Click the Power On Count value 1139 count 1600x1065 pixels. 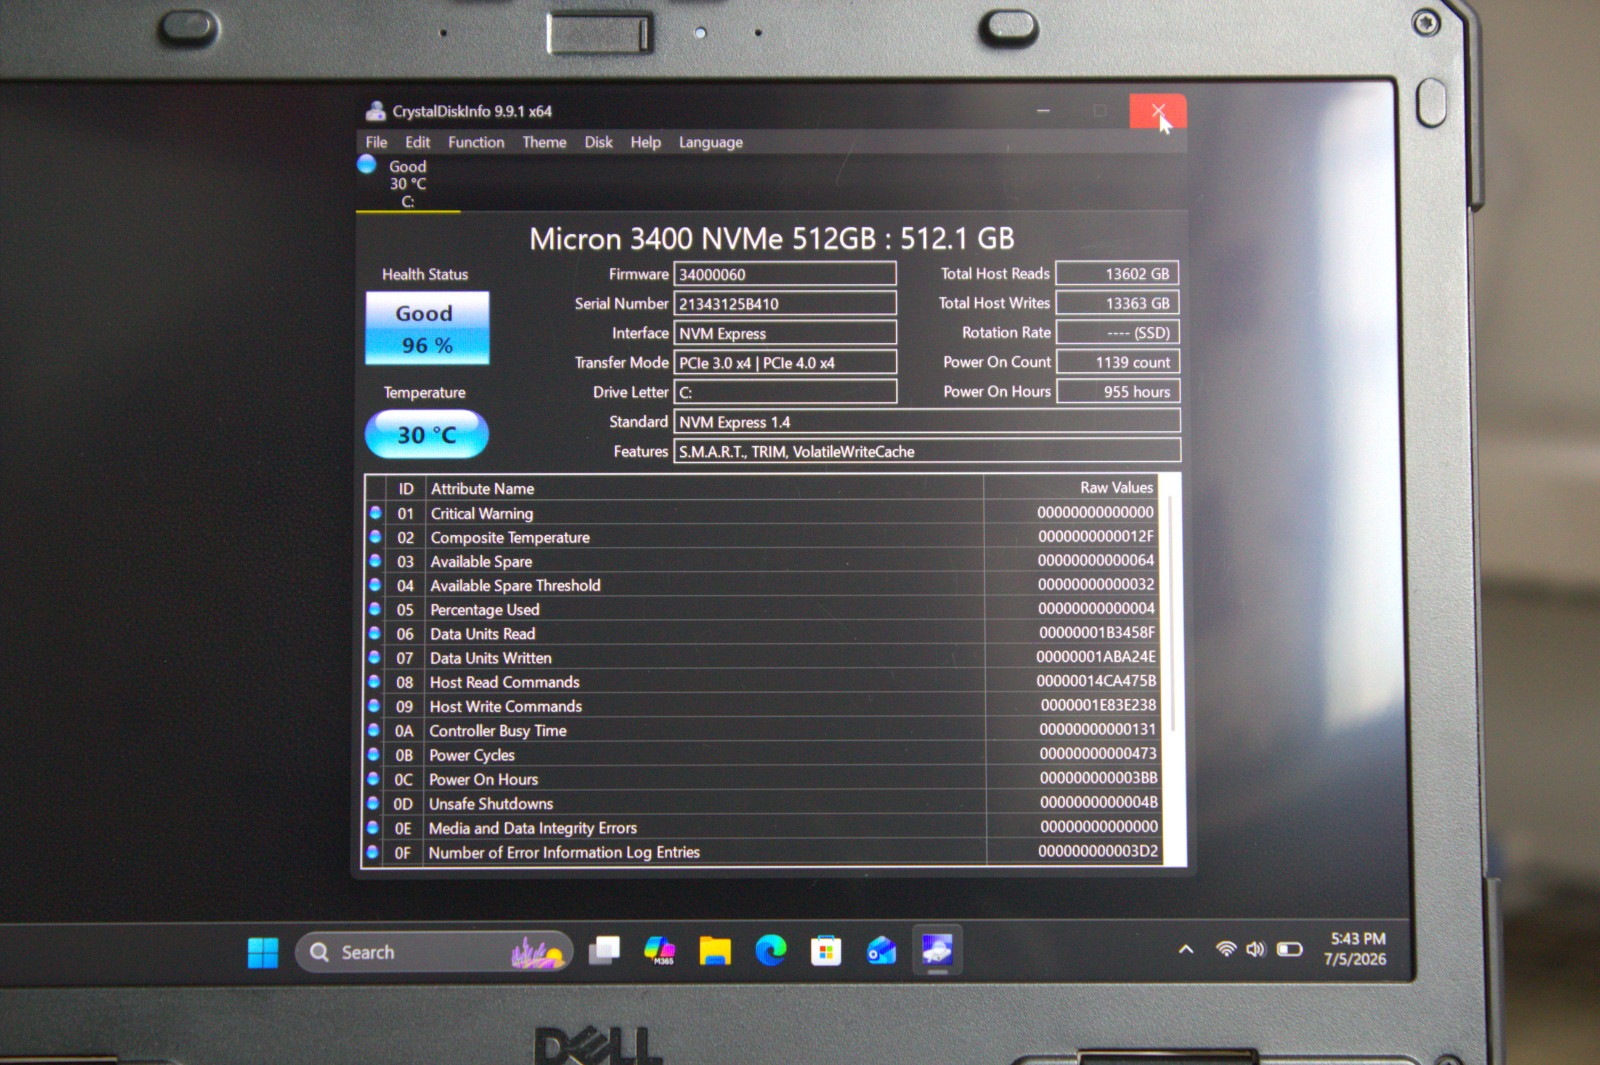1118,362
